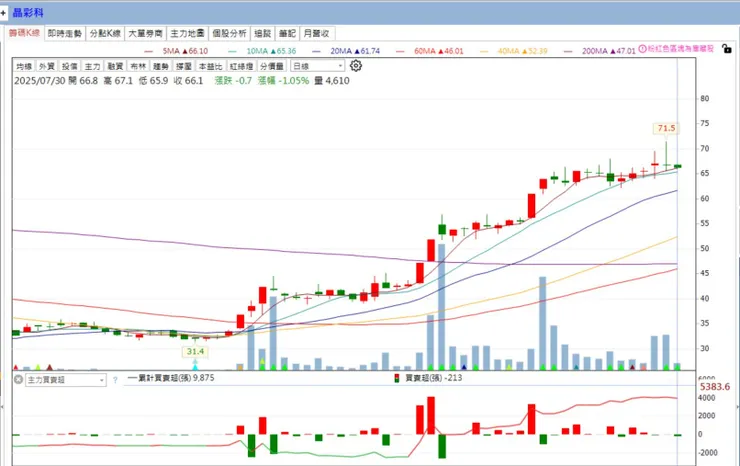Click the 10MA legend entry

pos(262,51)
